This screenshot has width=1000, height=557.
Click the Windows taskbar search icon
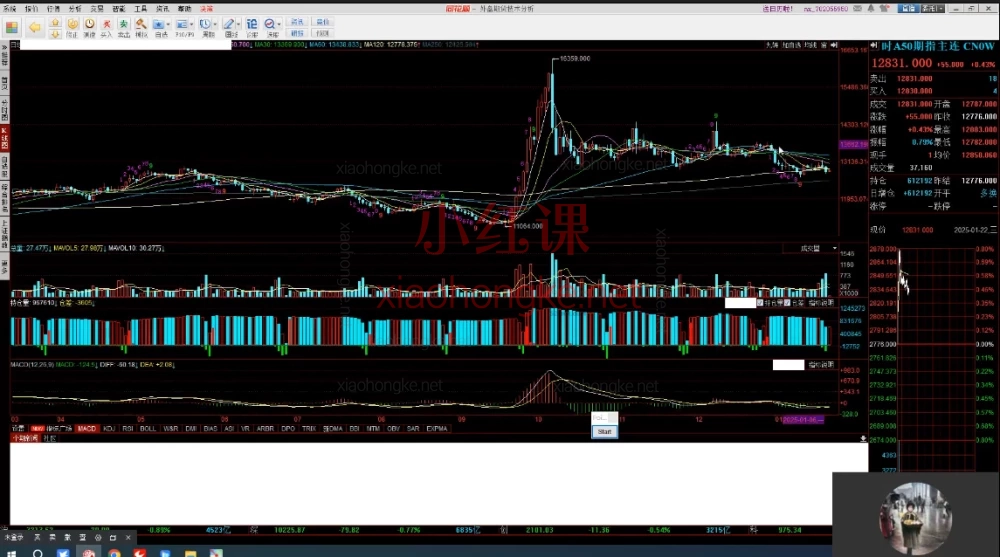(x=38, y=553)
